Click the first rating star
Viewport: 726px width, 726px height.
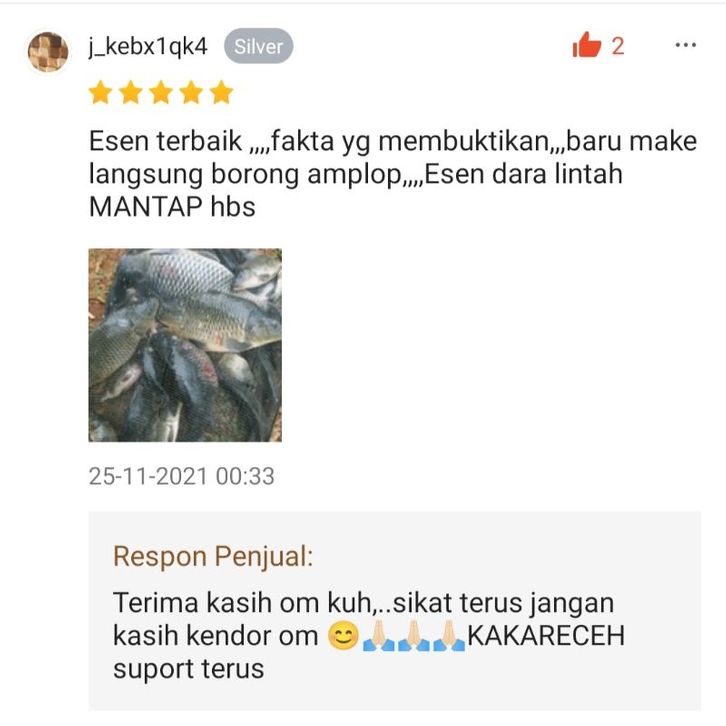pos(100,92)
